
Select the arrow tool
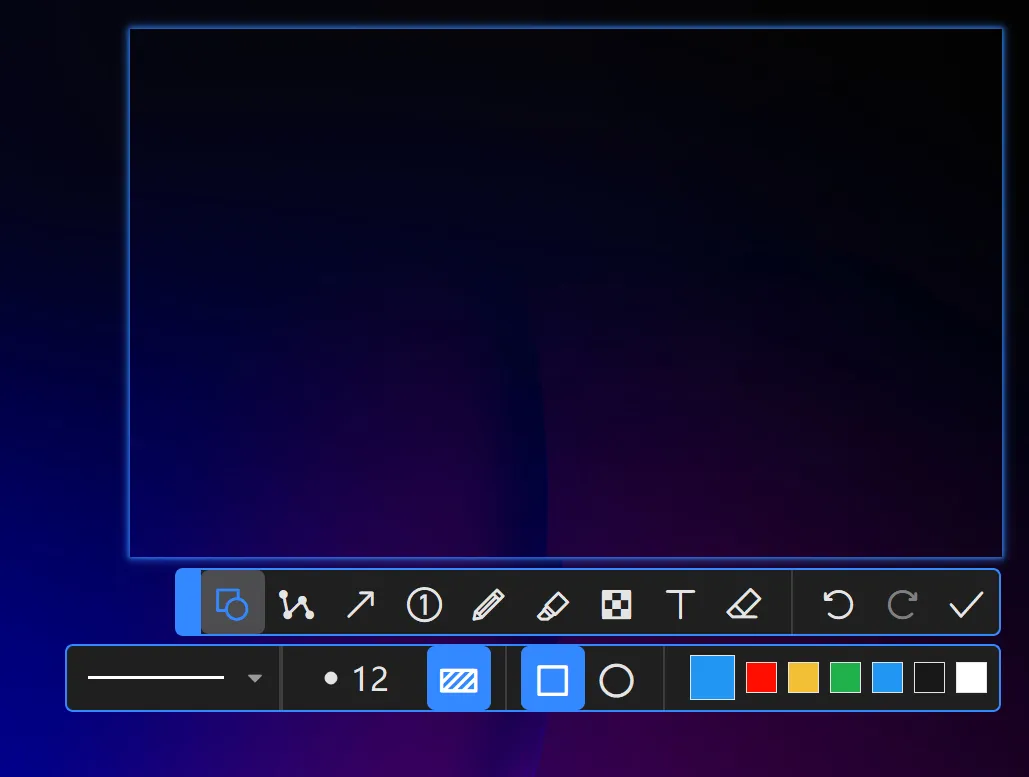point(360,604)
